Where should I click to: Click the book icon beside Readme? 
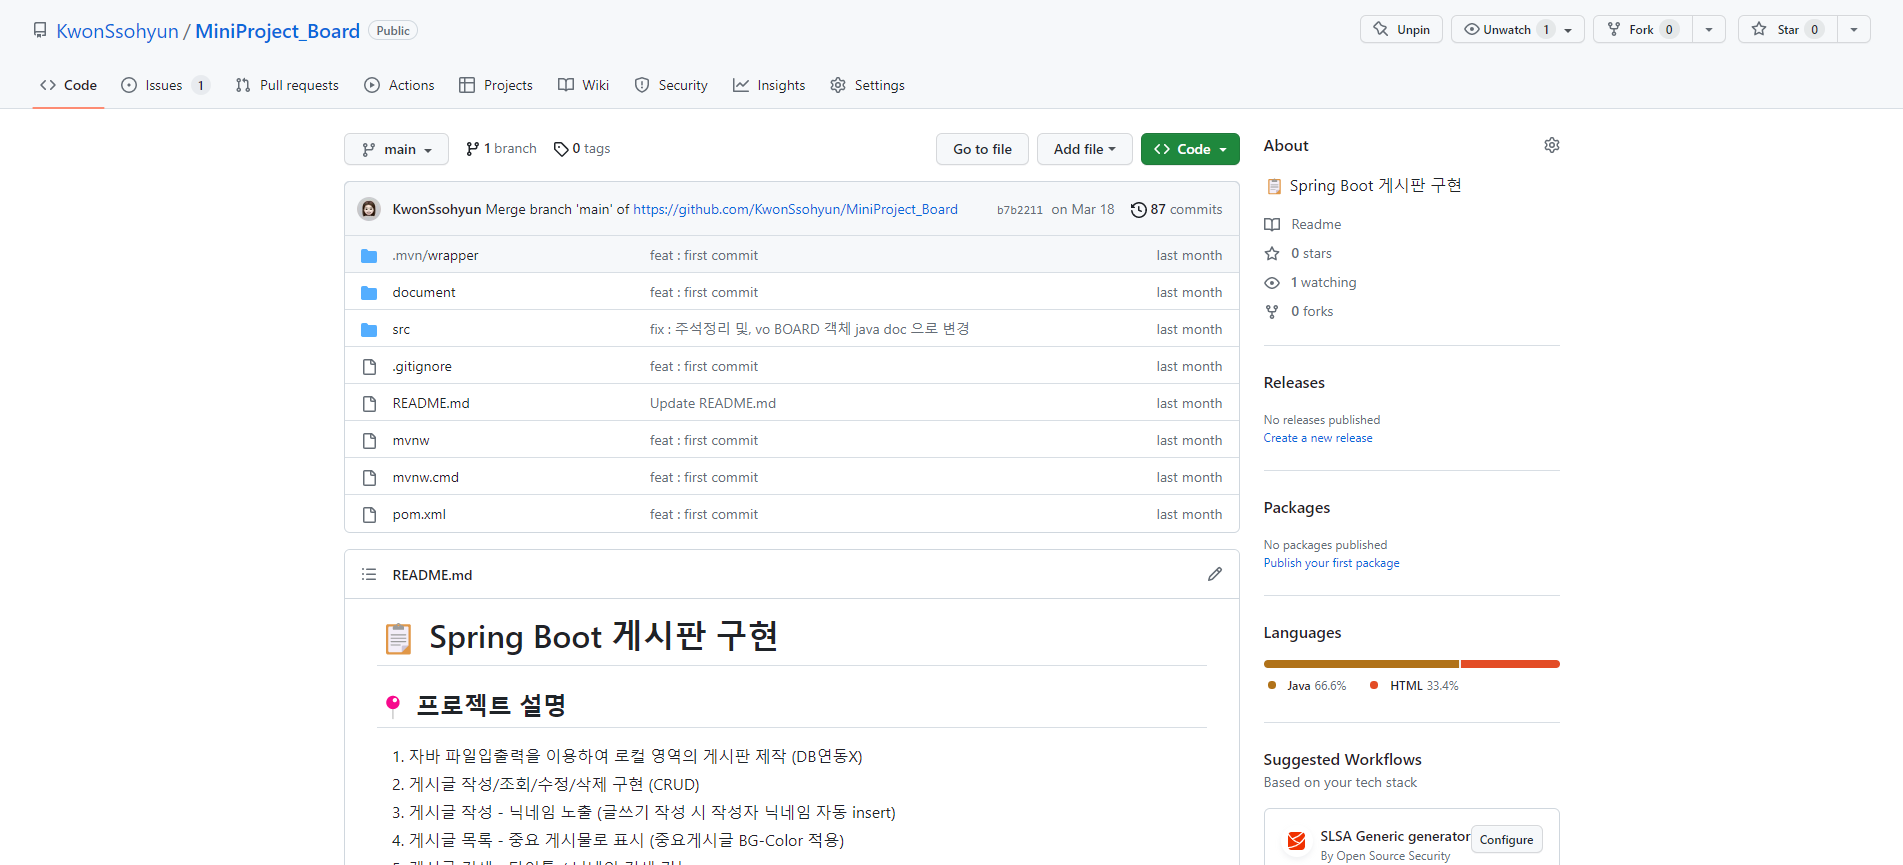(x=1272, y=224)
